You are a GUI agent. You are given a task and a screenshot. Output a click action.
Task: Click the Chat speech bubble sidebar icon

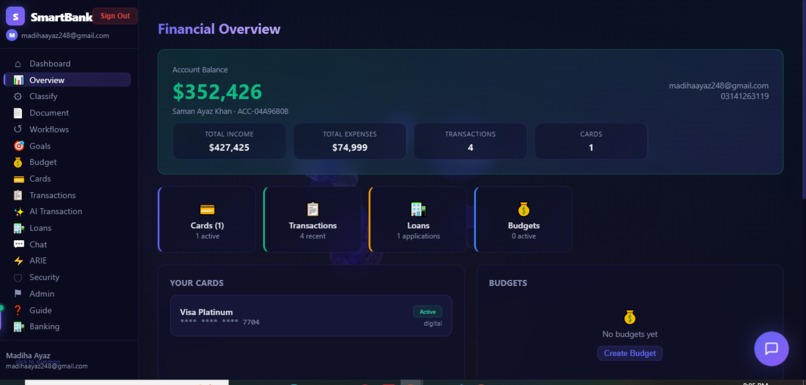click(19, 244)
